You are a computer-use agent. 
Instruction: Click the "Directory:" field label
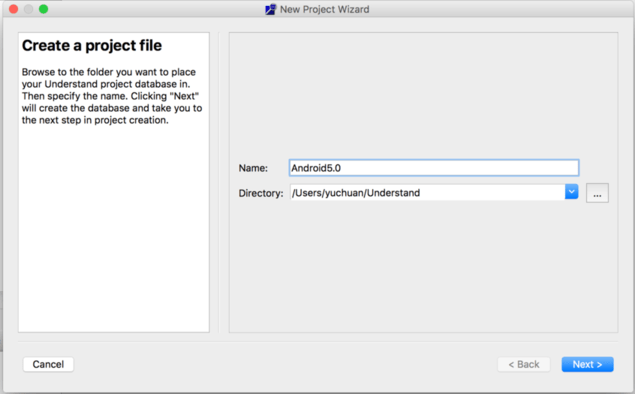tap(261, 193)
